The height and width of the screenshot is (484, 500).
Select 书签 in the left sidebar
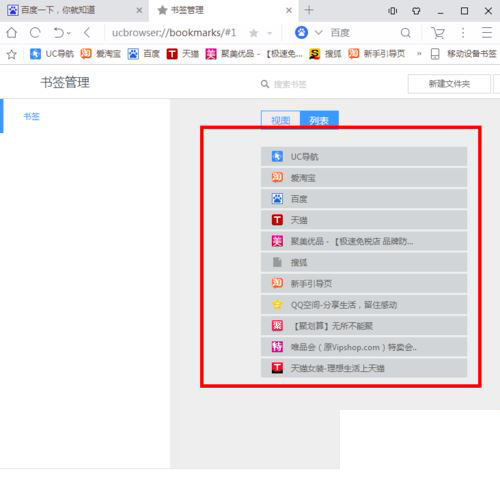tap(32, 116)
